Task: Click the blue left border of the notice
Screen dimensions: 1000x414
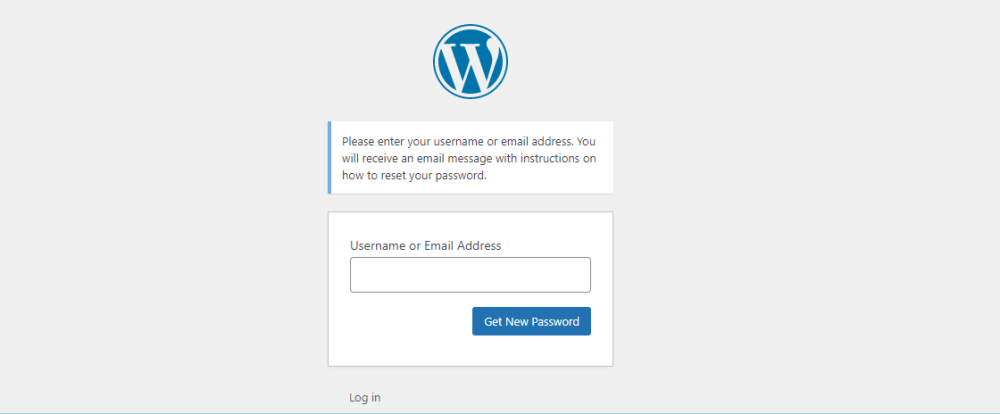Action: (329, 158)
